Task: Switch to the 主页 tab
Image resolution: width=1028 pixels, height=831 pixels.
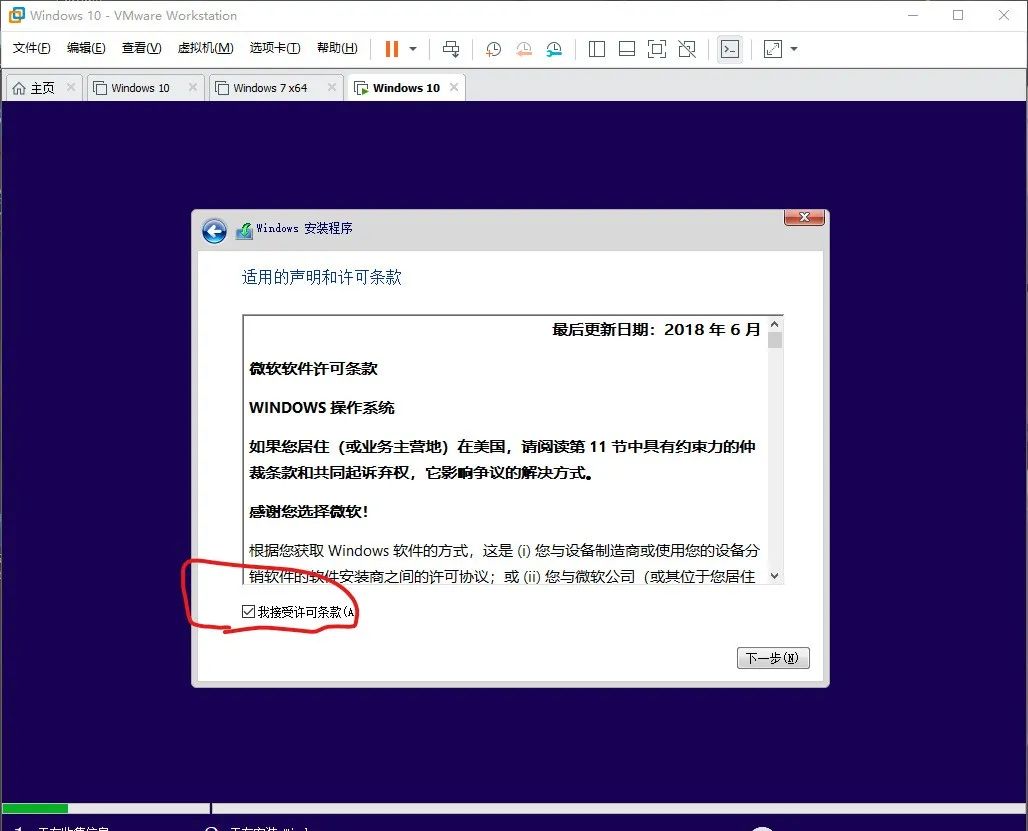Action: [42, 87]
